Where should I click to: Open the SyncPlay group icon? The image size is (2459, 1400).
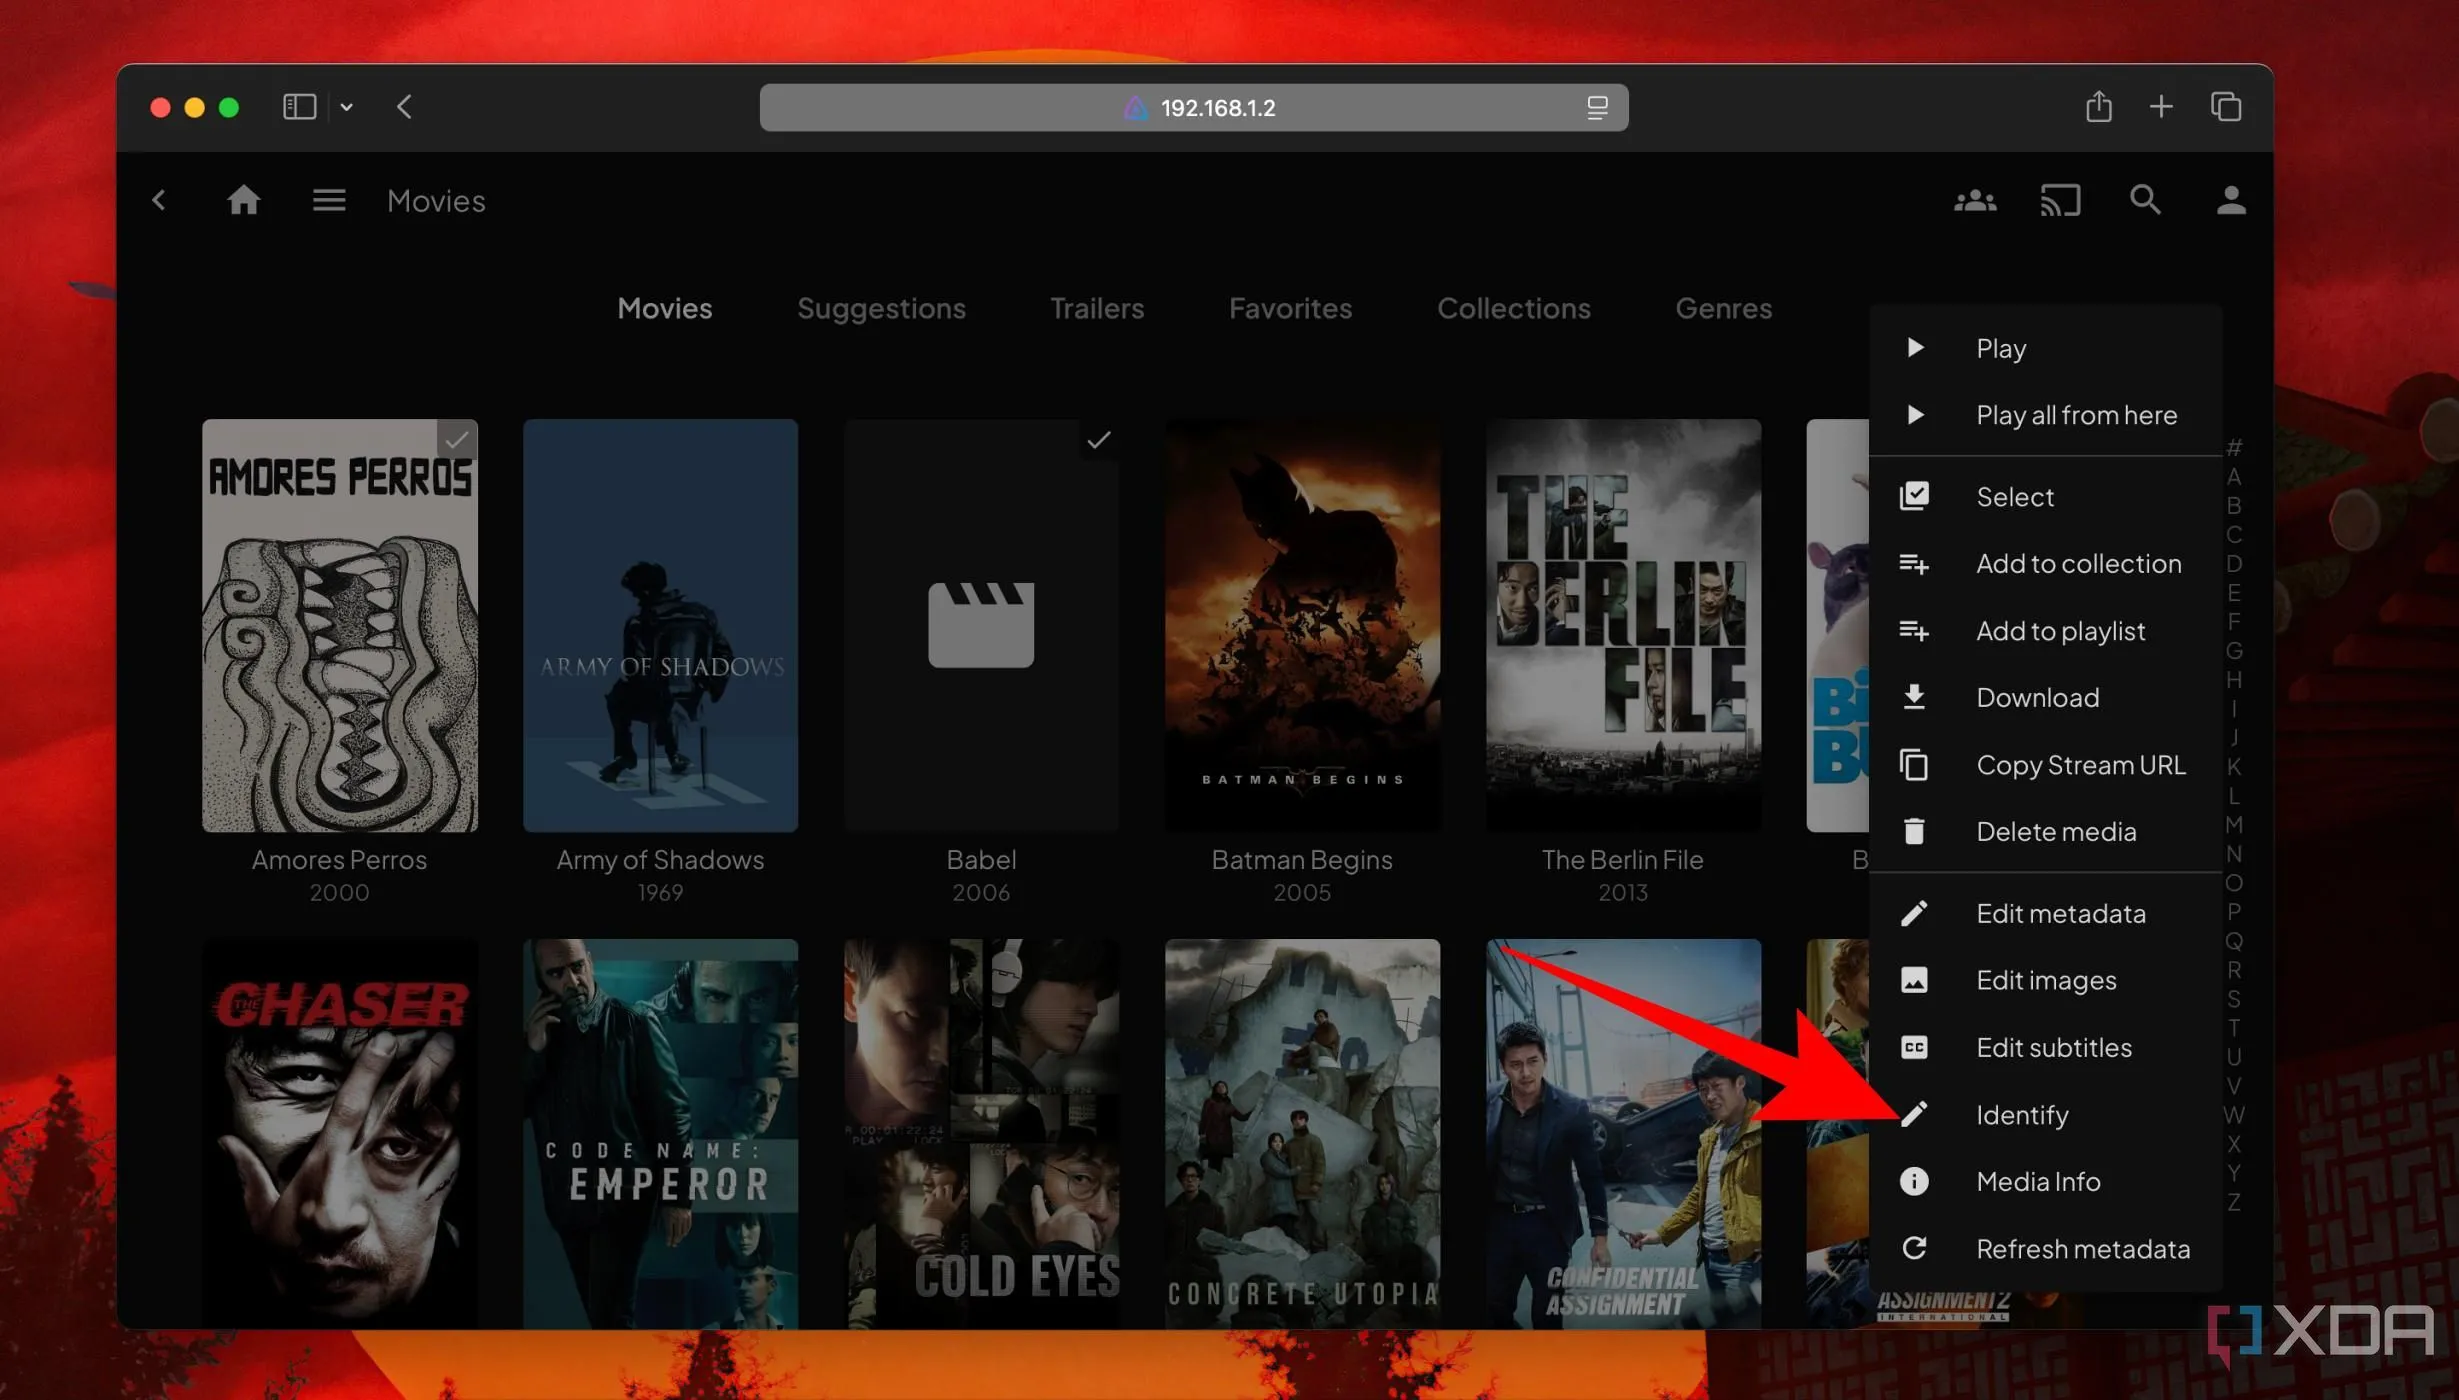point(1974,200)
